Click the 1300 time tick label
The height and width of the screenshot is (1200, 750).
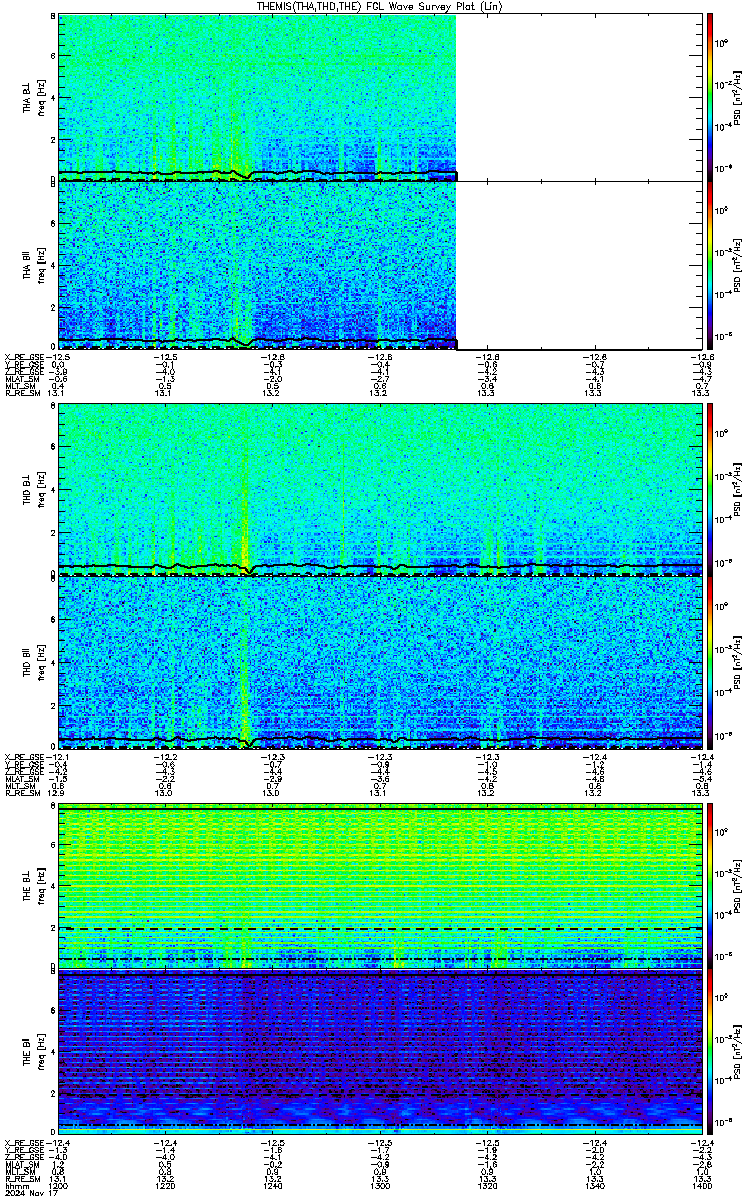[379, 1186]
